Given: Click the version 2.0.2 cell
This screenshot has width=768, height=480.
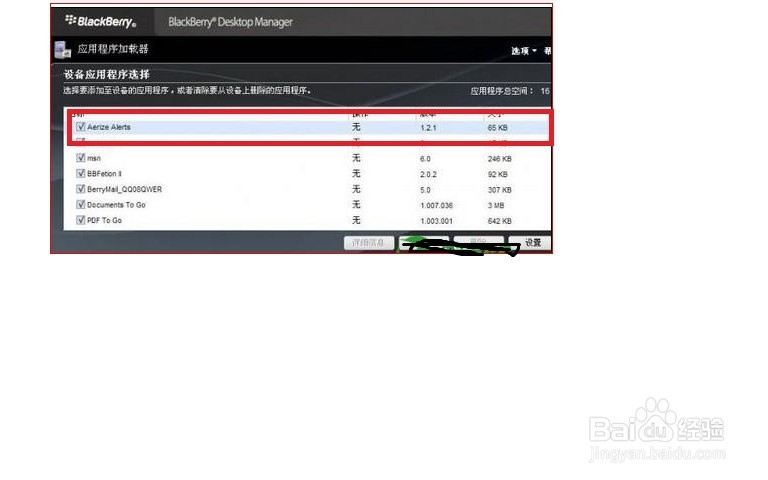Looking at the screenshot, I should point(428,174).
